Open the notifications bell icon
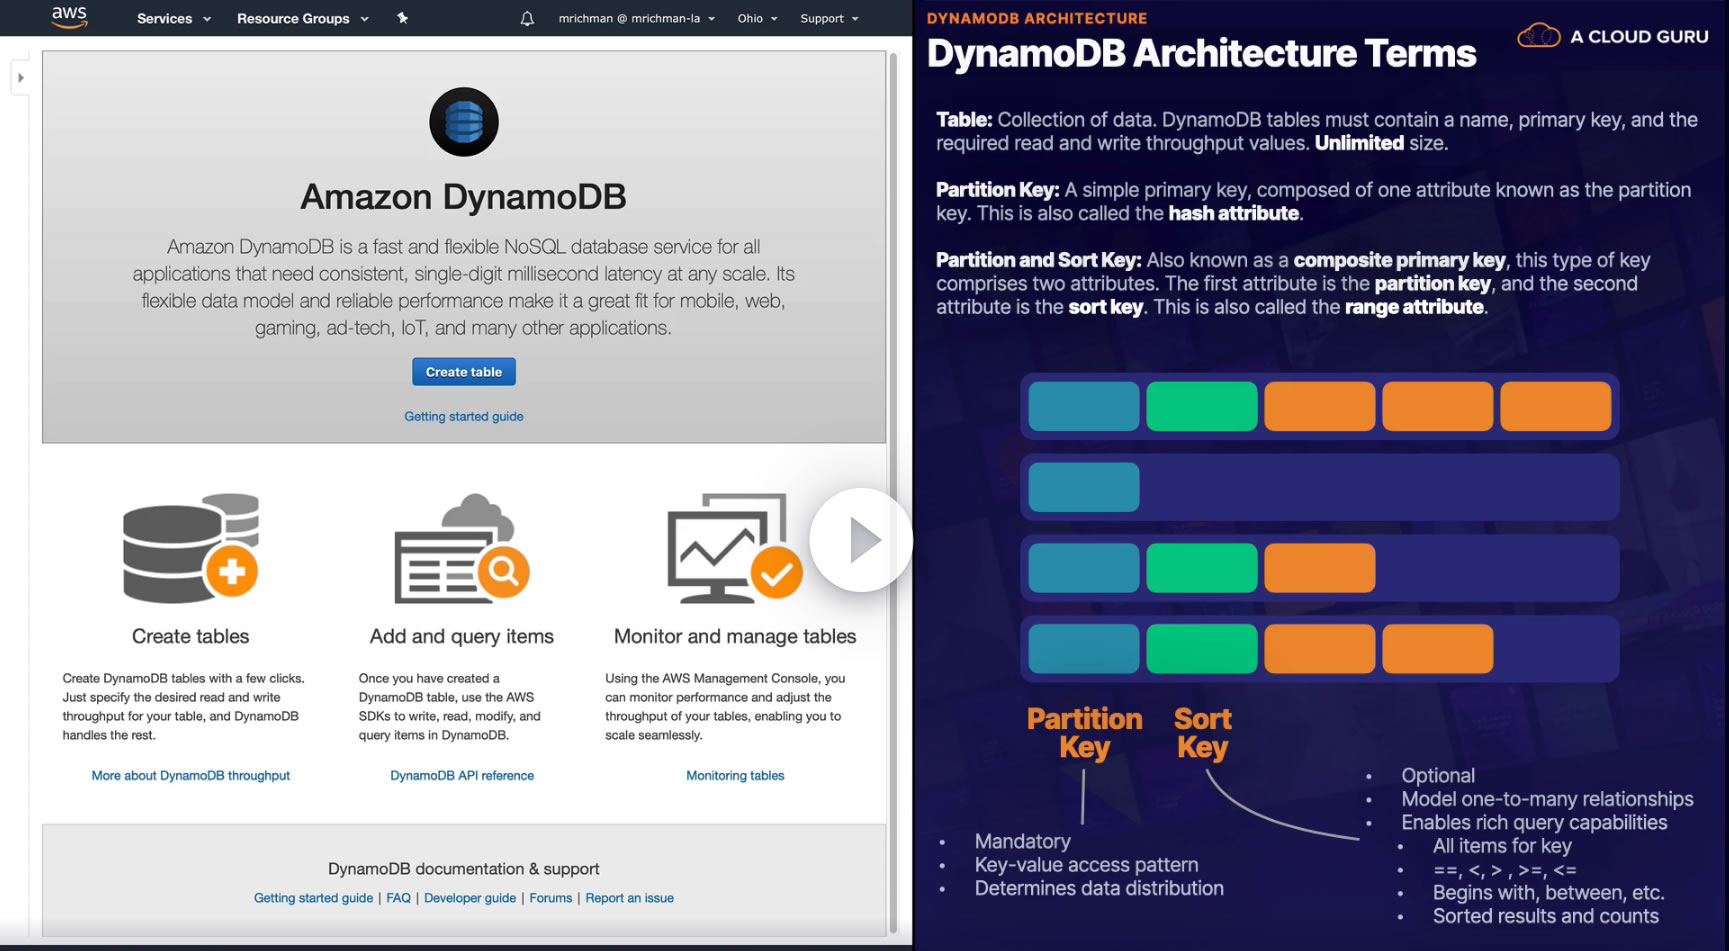This screenshot has width=1729, height=951. pos(527,19)
